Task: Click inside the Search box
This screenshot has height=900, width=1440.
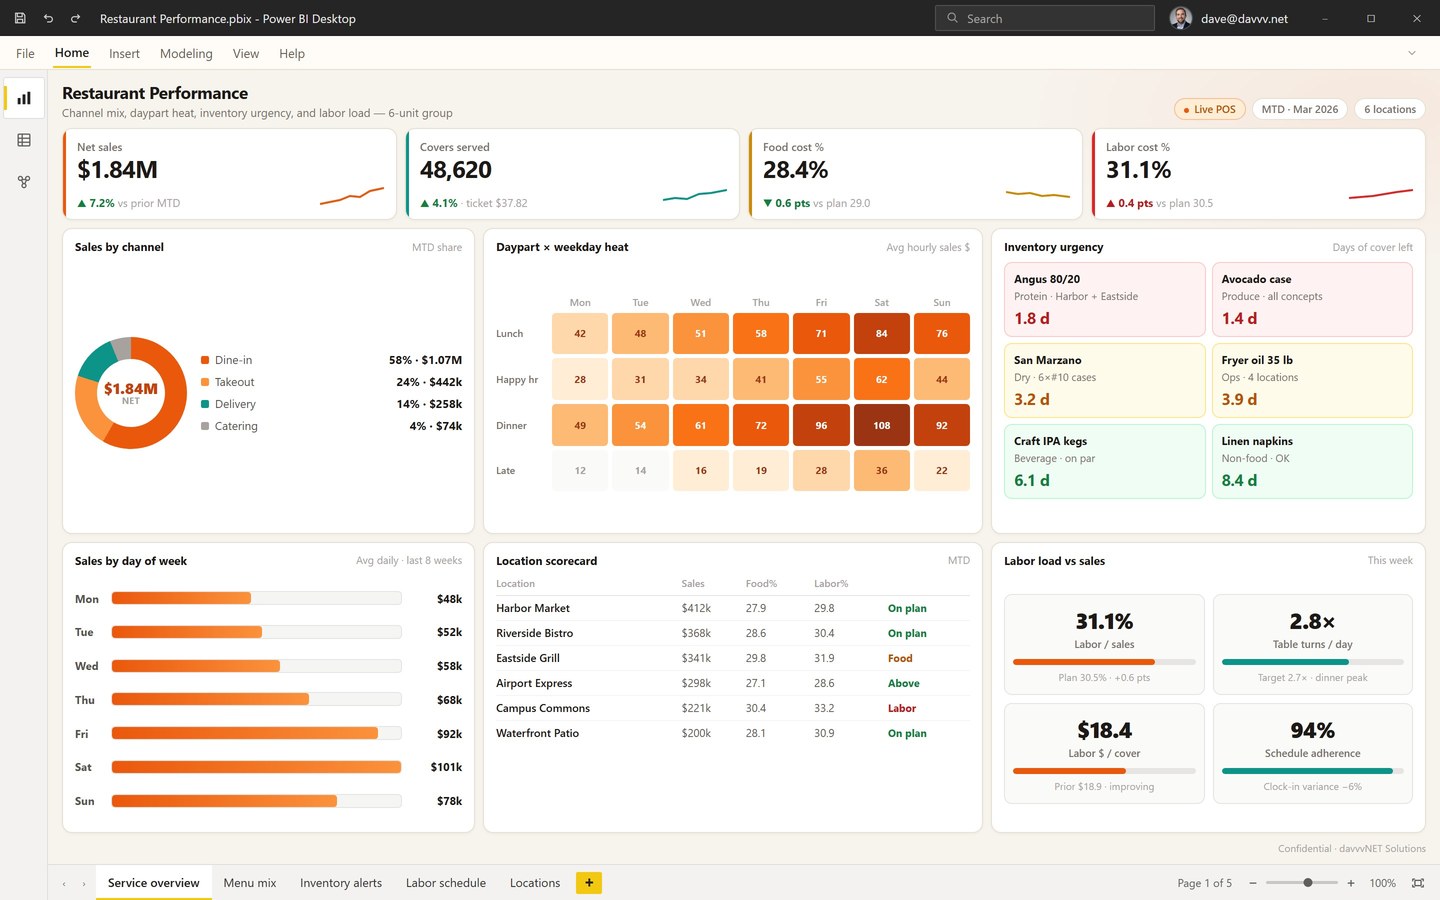Action: [1045, 18]
